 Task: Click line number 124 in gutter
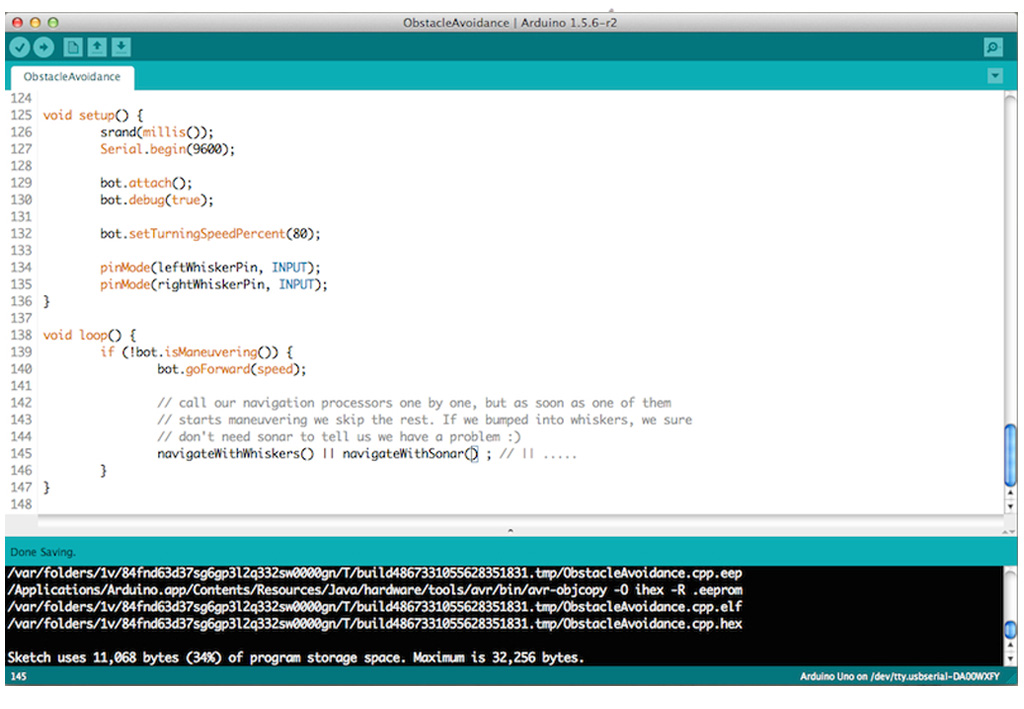[x=21, y=99]
